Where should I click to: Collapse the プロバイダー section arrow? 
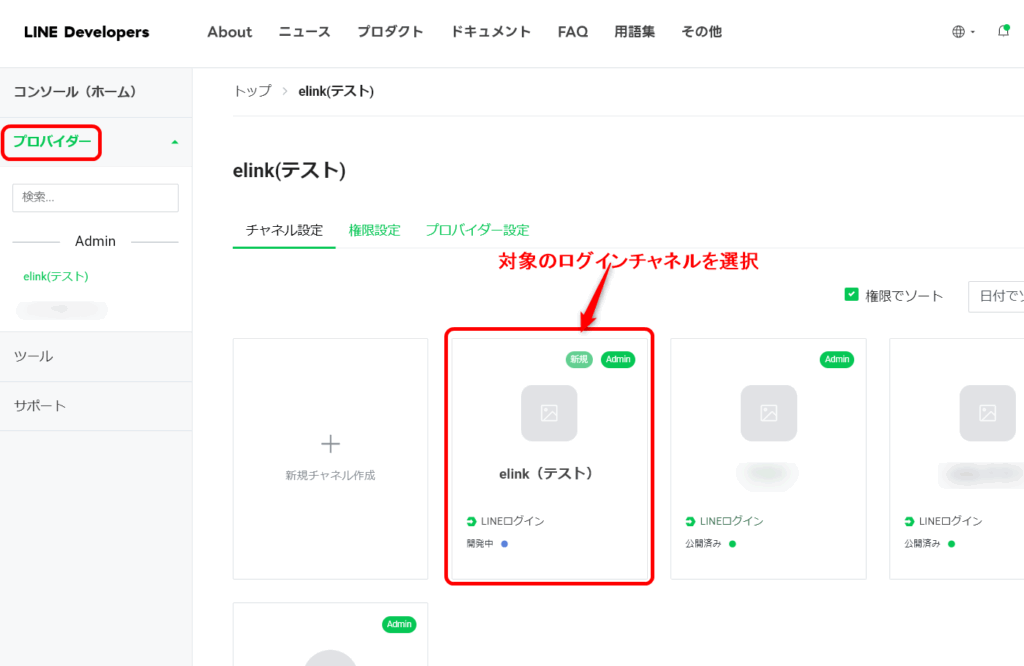point(174,142)
